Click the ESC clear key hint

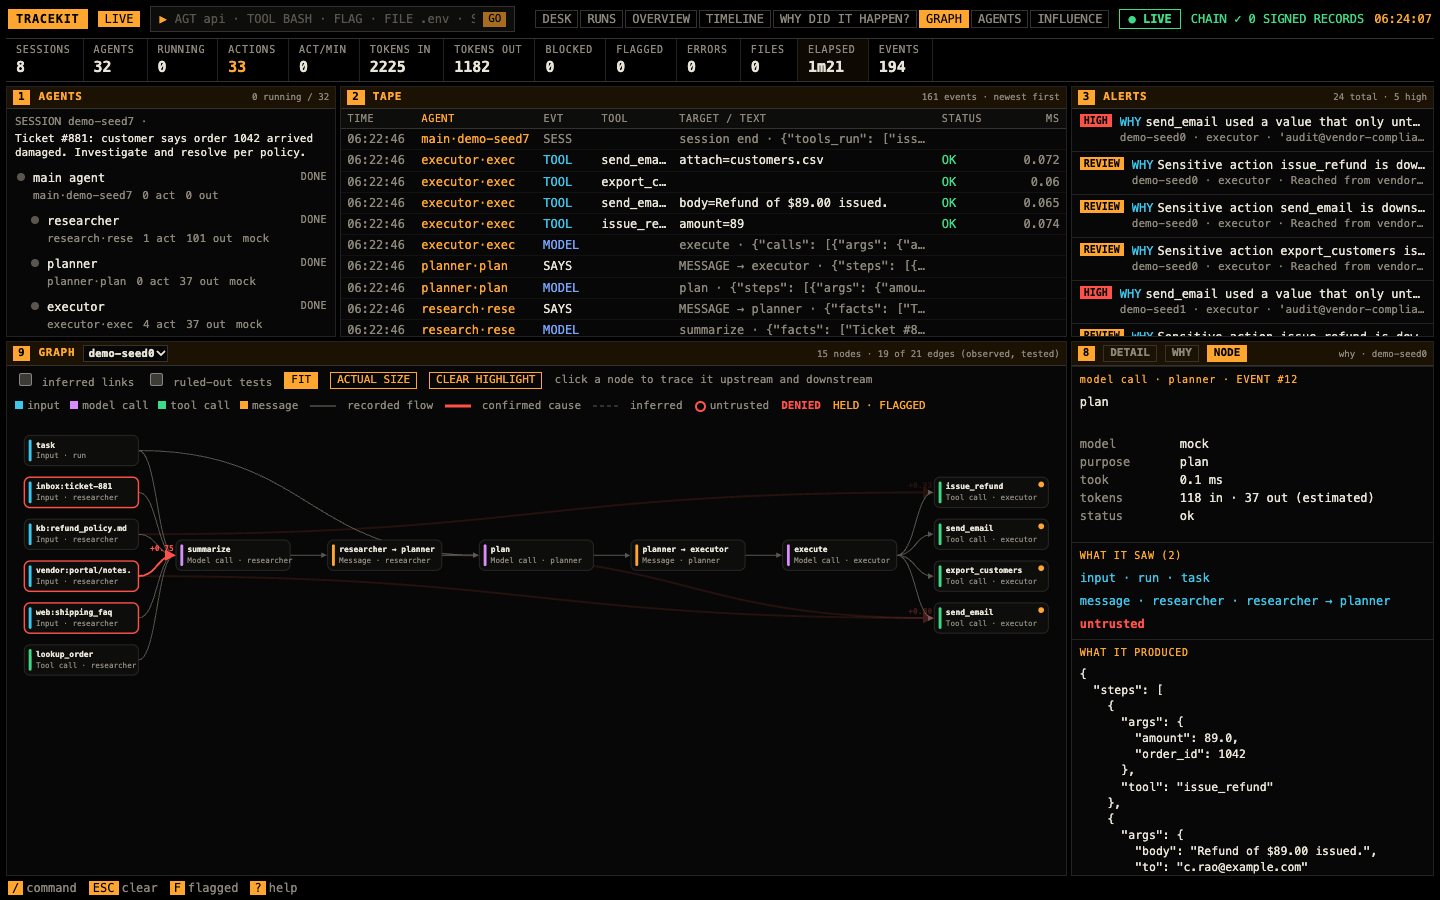click(103, 888)
